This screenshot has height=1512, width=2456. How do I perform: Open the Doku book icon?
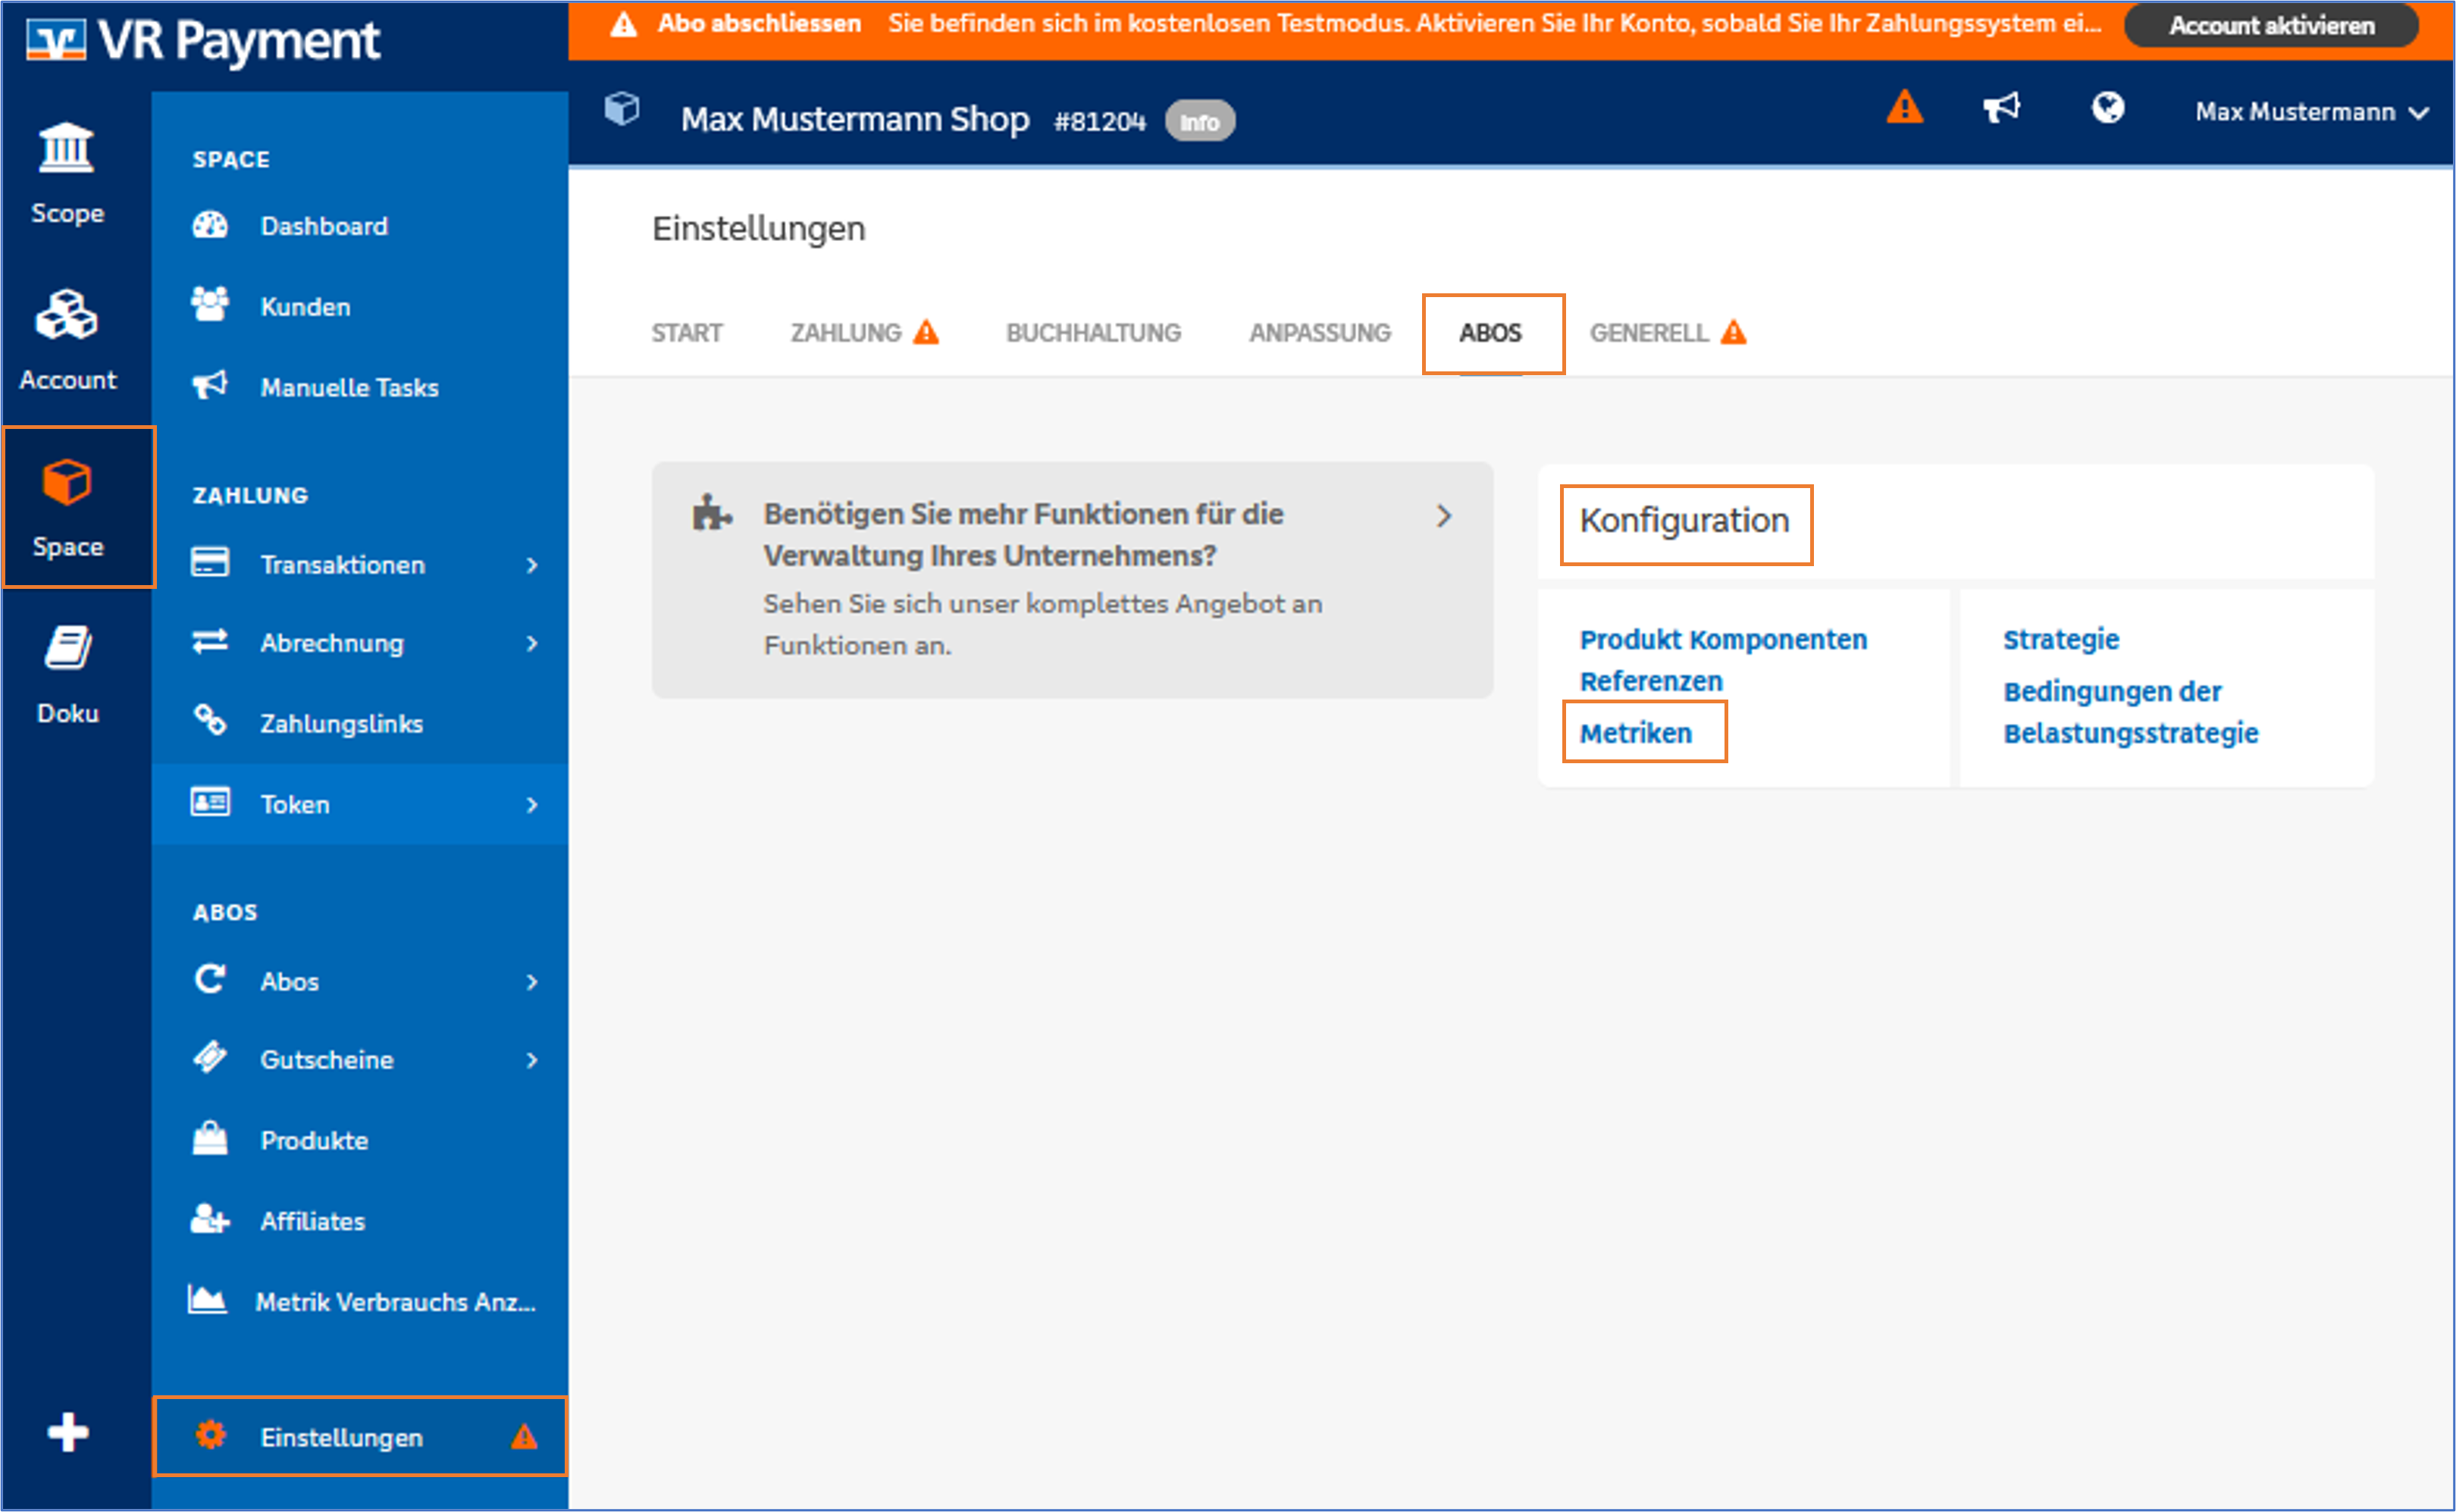click(x=67, y=648)
